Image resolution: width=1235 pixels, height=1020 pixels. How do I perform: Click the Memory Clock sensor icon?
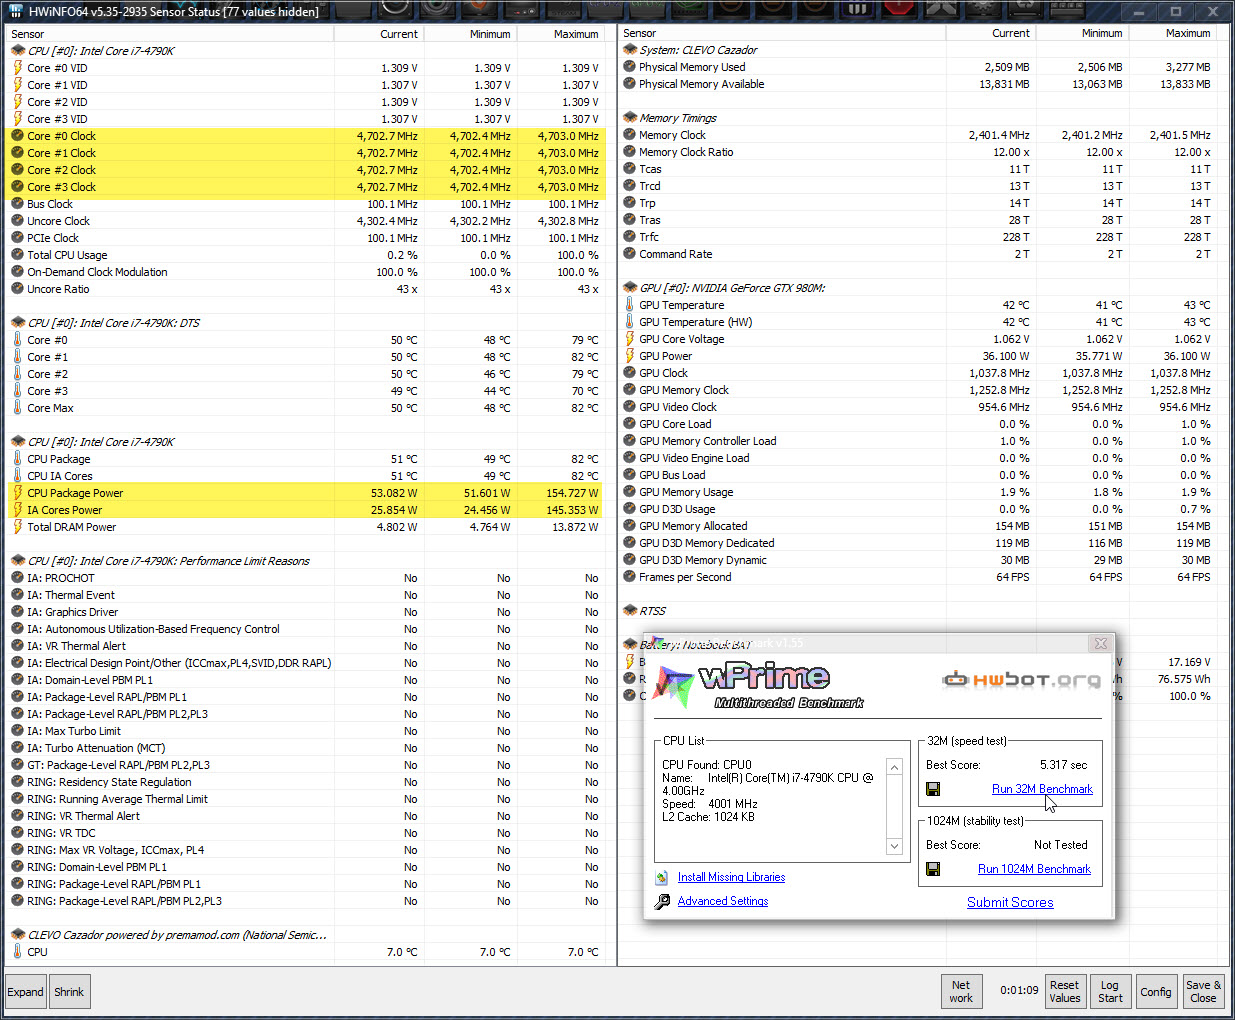[629, 135]
